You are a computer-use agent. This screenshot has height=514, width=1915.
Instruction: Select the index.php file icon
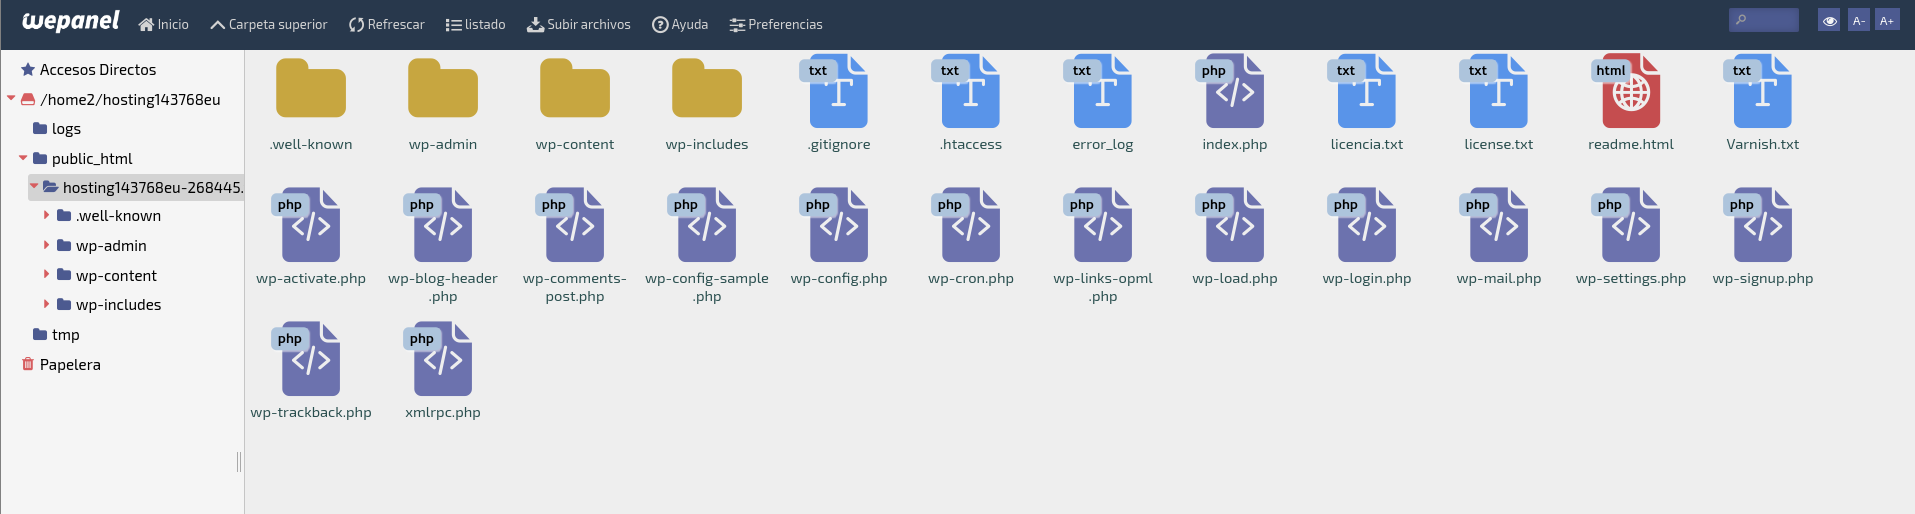[x=1229, y=91]
